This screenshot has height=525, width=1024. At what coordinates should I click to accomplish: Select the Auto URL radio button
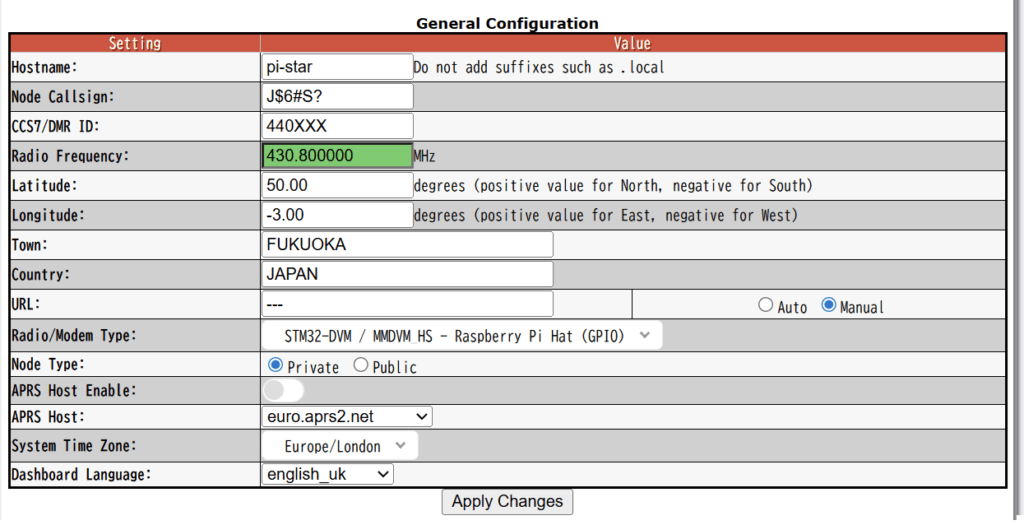tap(765, 305)
